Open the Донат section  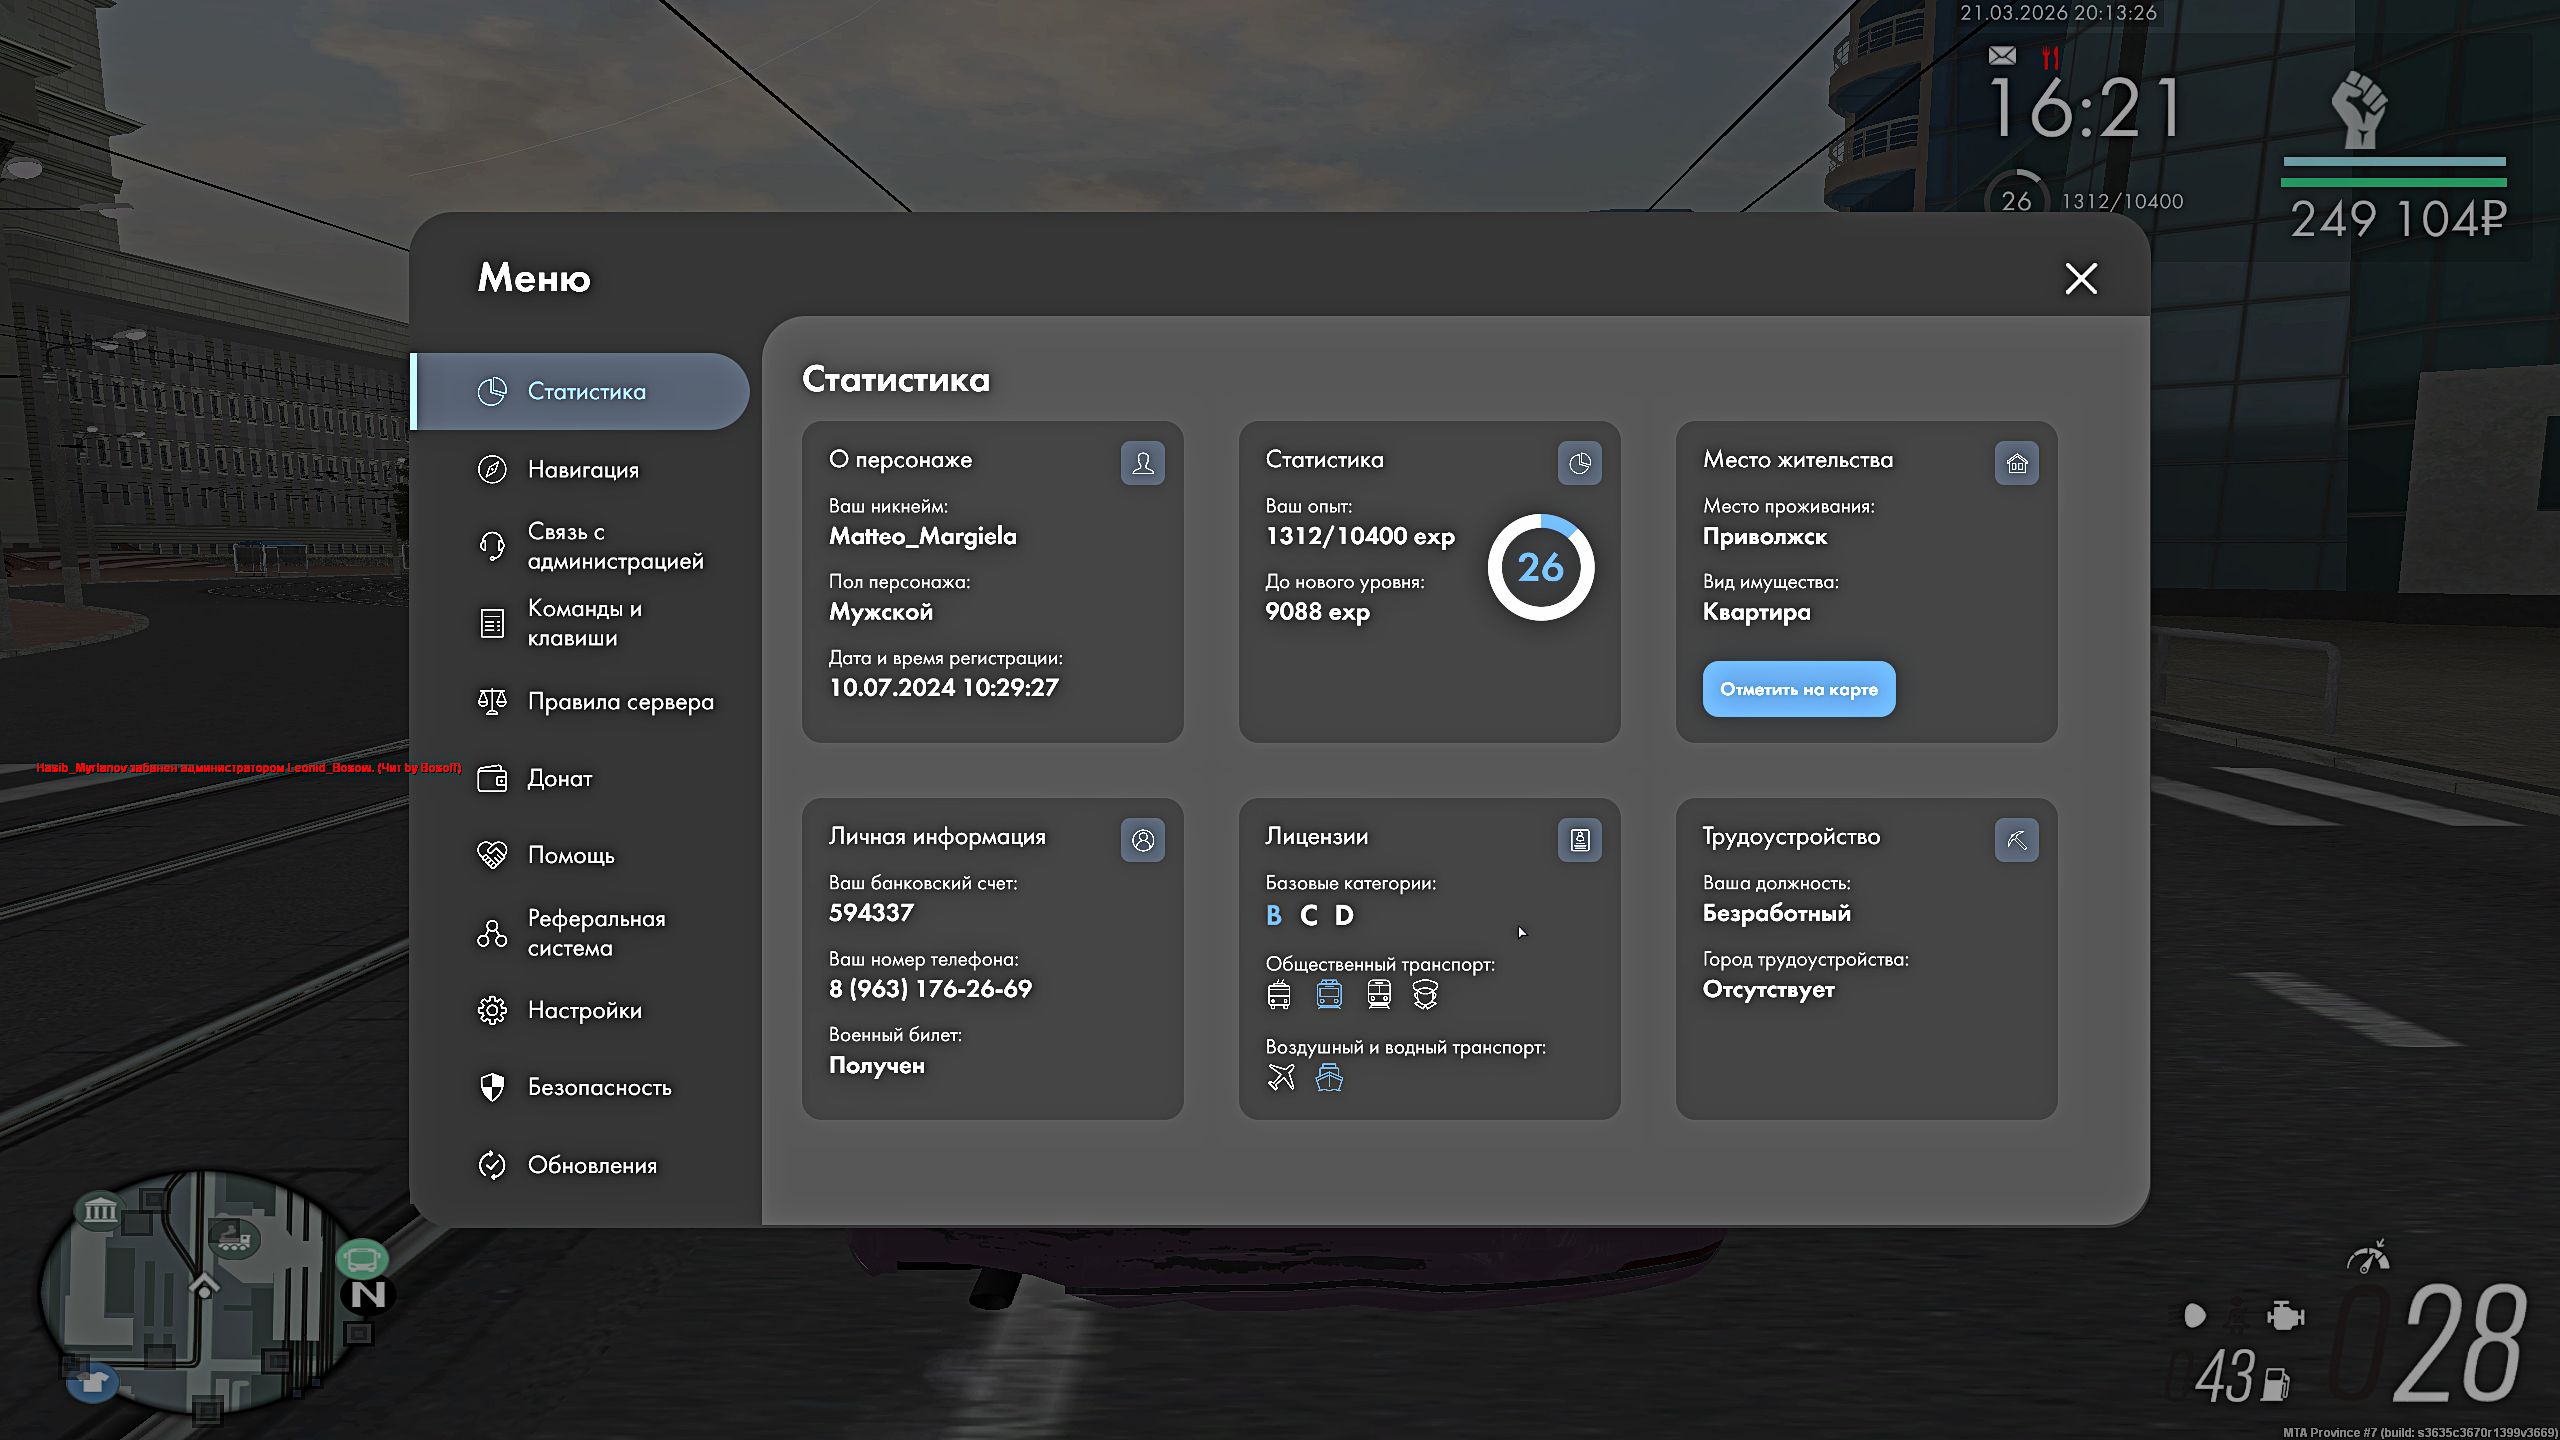(559, 778)
